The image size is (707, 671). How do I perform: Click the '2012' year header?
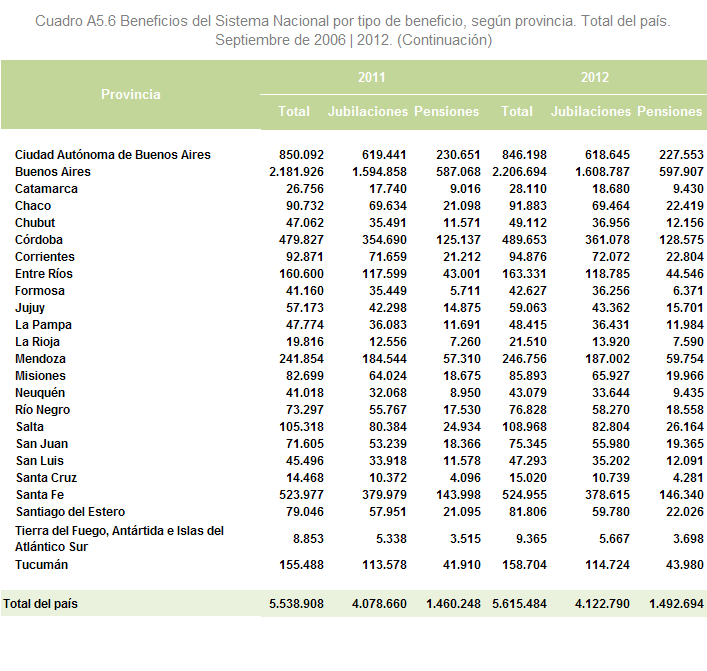(595, 78)
